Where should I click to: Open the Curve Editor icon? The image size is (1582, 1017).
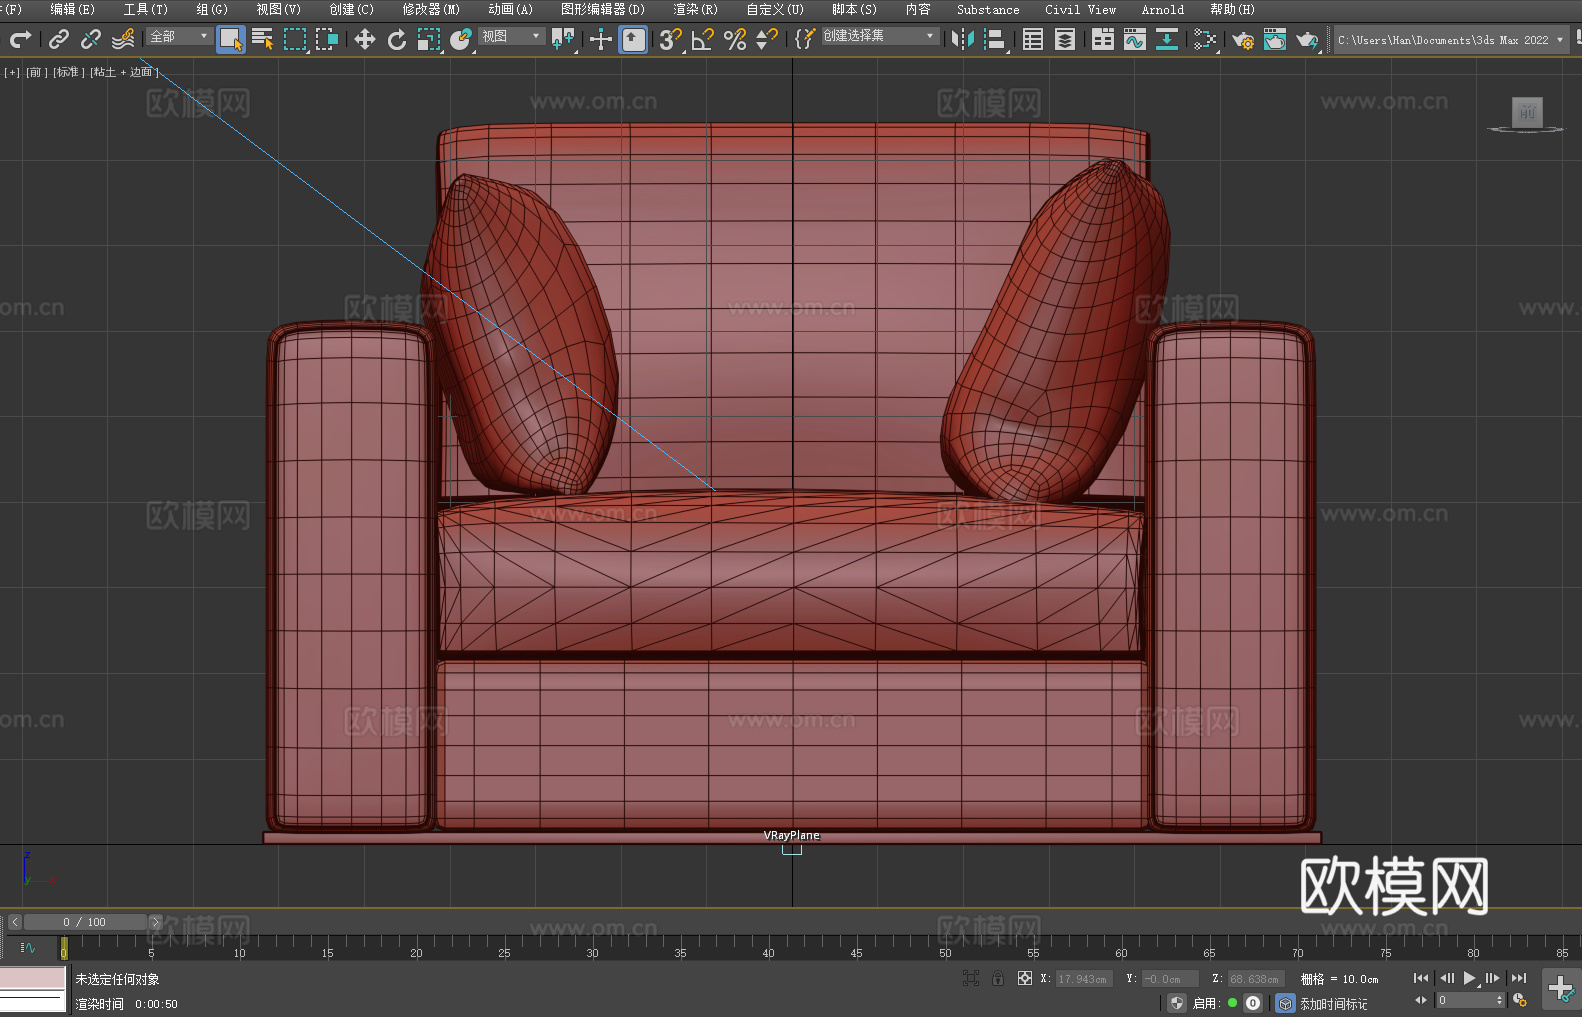tap(1135, 39)
